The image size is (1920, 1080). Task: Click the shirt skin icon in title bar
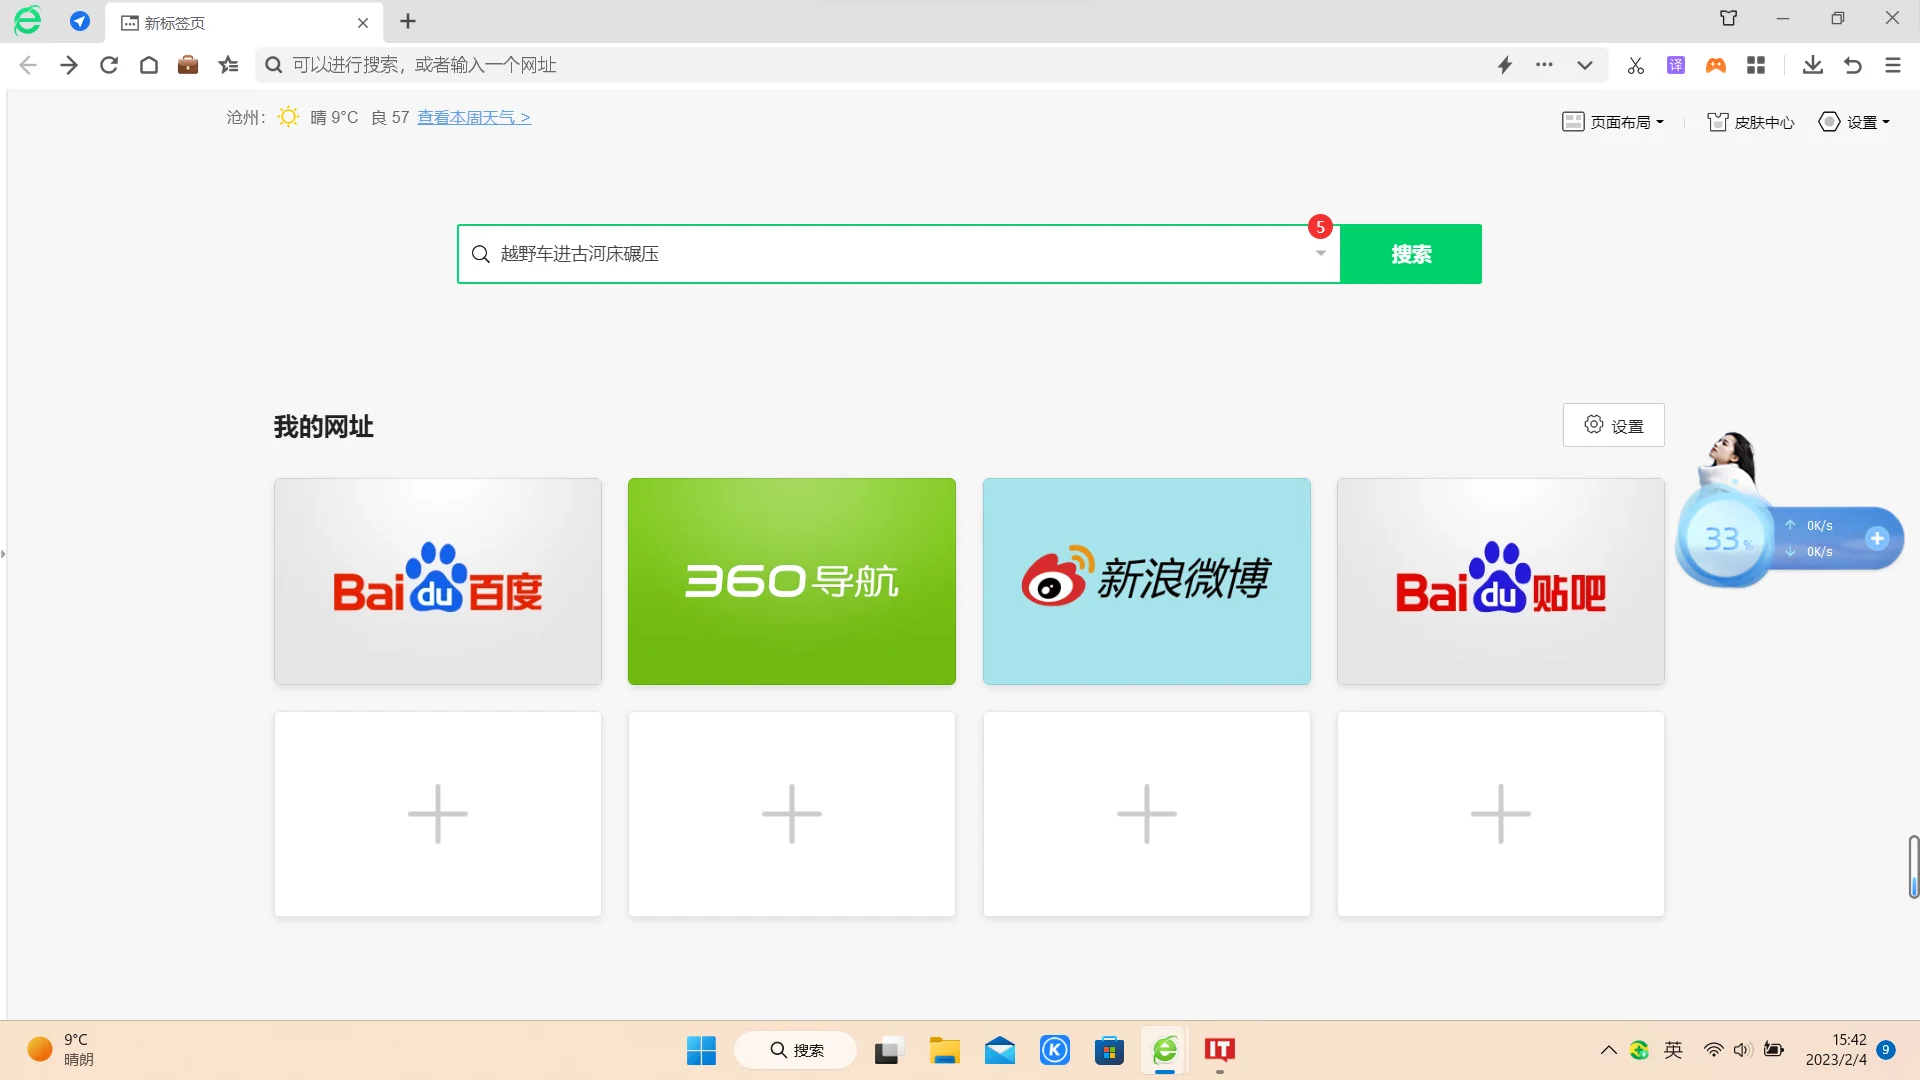tap(1729, 18)
